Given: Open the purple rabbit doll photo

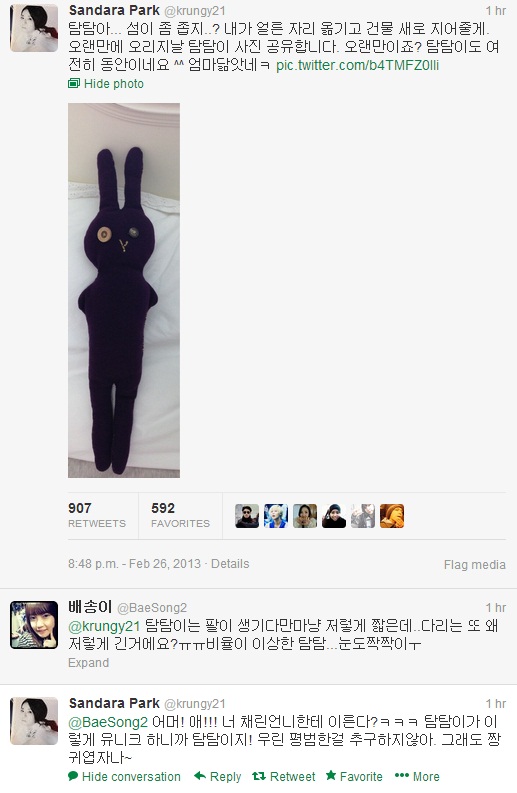Looking at the screenshot, I should (x=124, y=290).
